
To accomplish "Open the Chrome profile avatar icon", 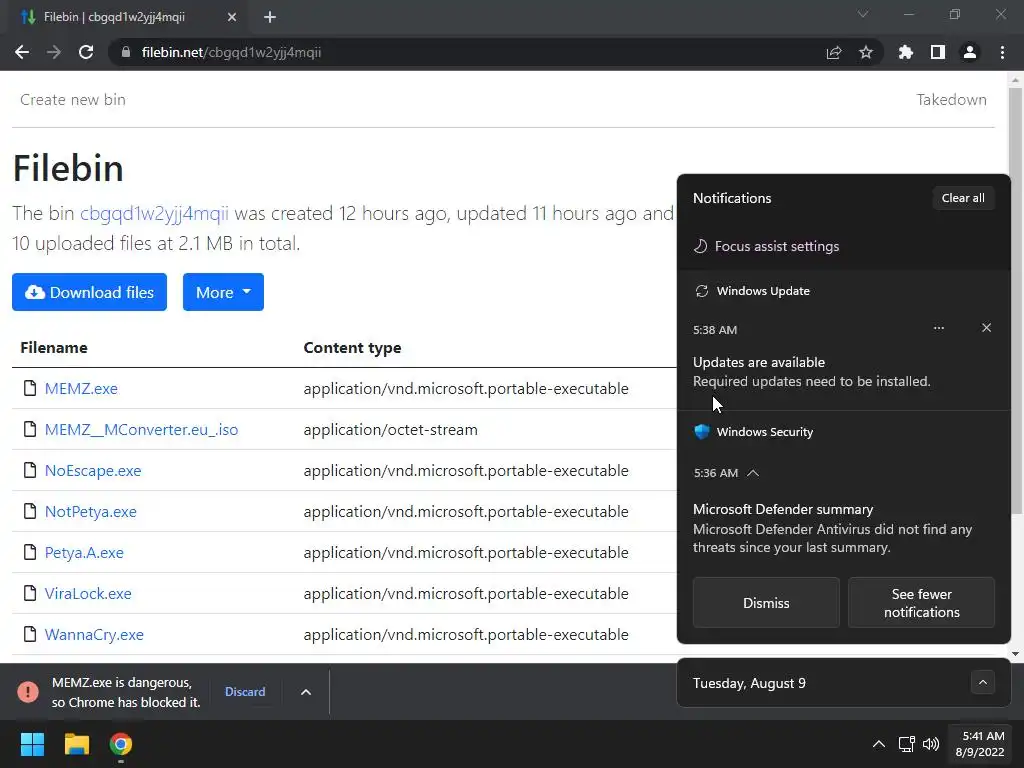I will pos(969,52).
